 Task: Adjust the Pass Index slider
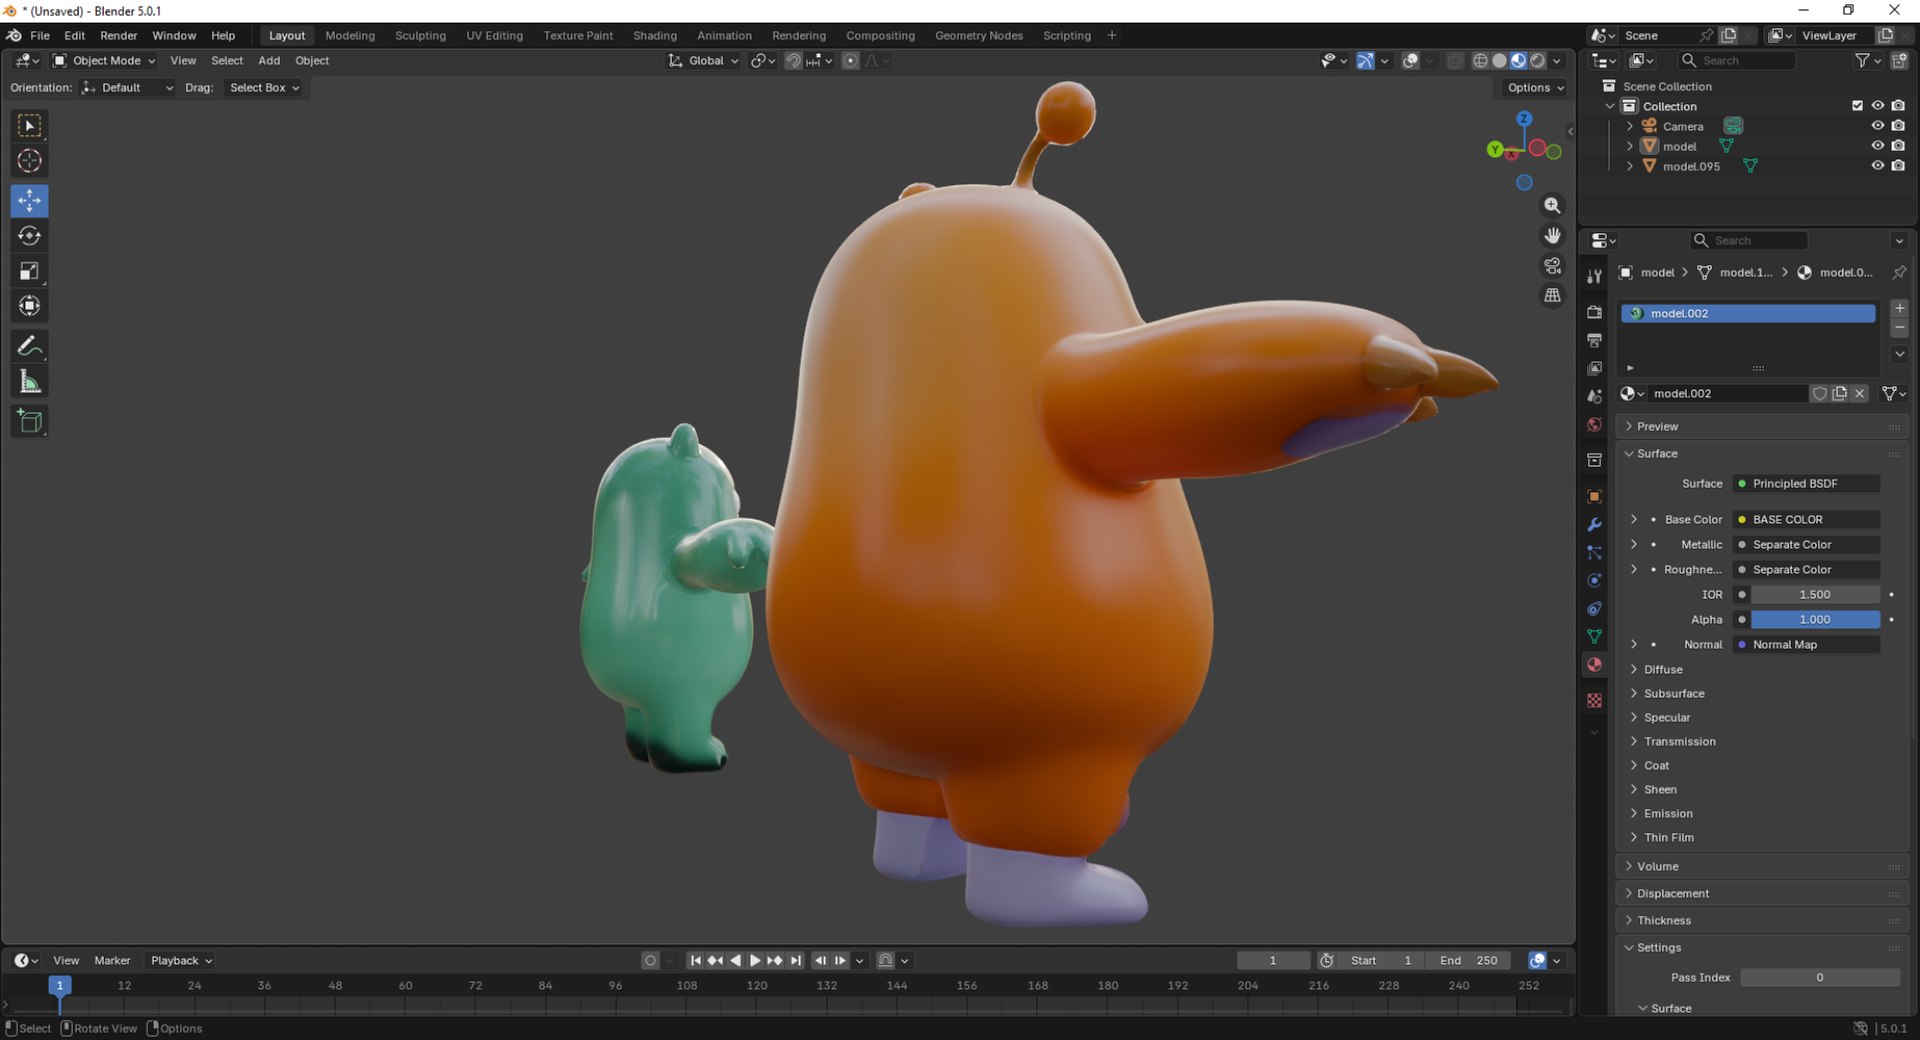(x=1820, y=978)
